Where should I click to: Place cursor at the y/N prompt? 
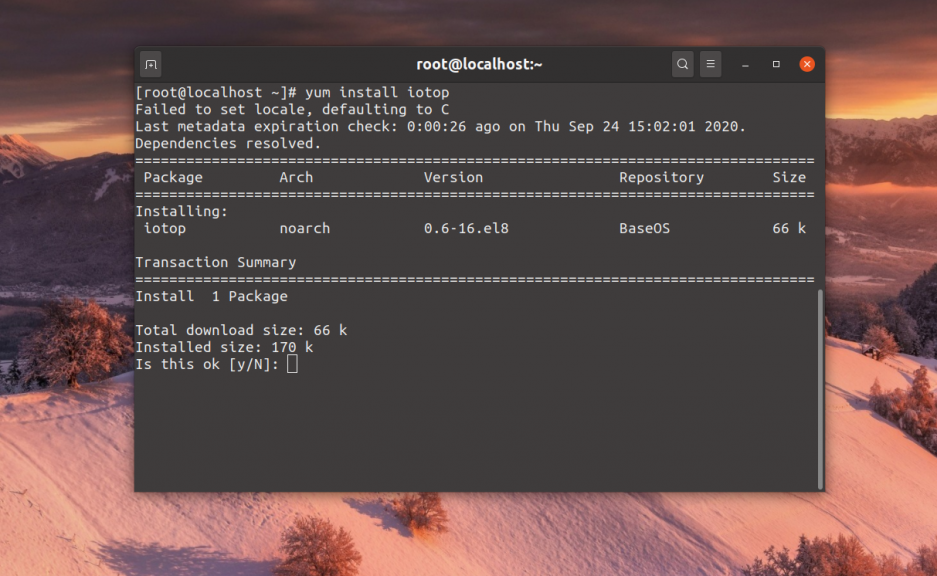tap(292, 364)
